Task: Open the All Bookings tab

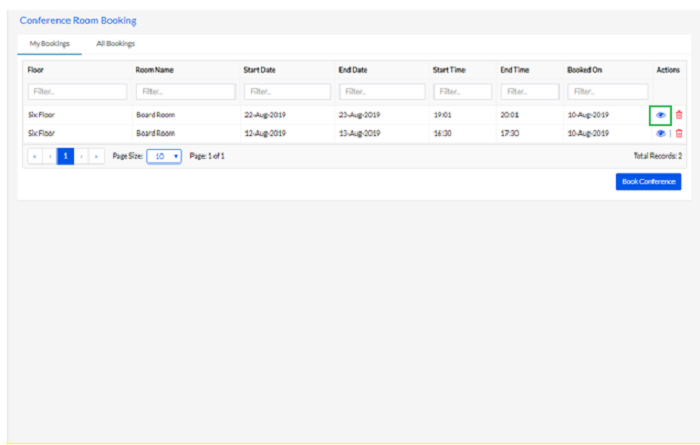Action: pos(116,44)
